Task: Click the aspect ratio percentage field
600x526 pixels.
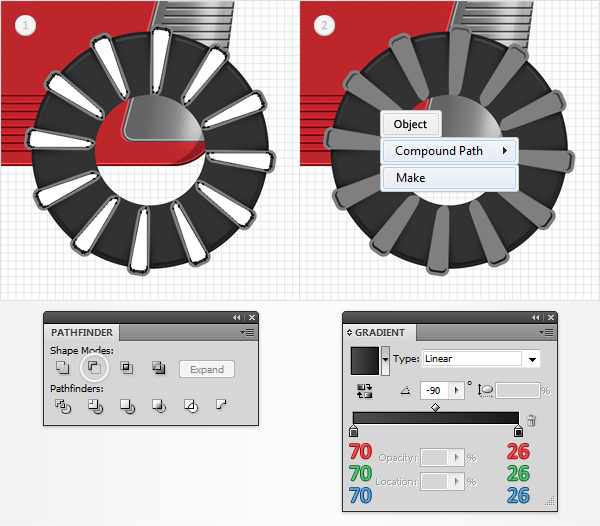Action: coord(518,391)
